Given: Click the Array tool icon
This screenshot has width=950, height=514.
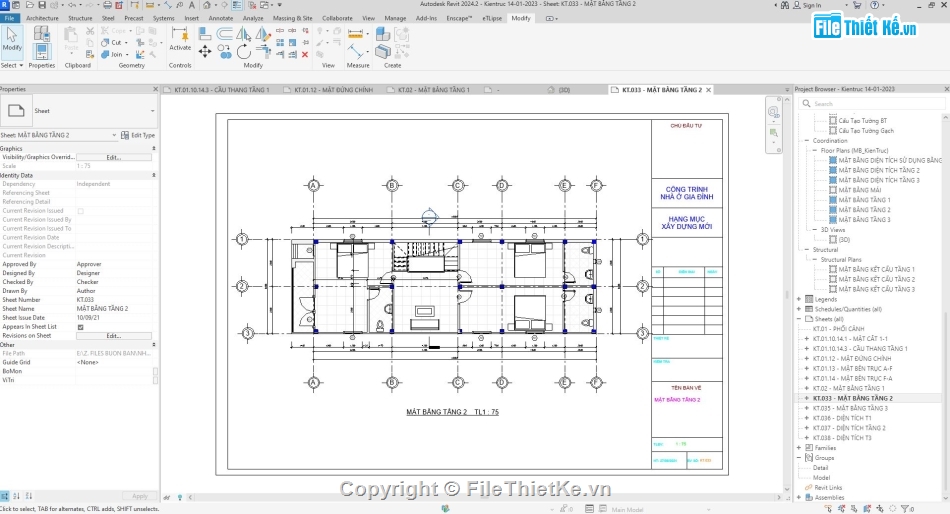Looking at the screenshot, I should [280, 42].
